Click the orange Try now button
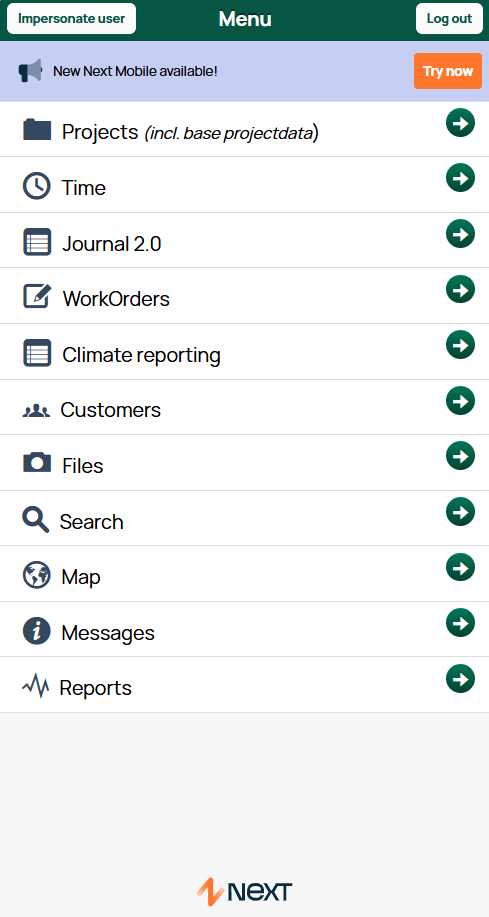 point(448,71)
